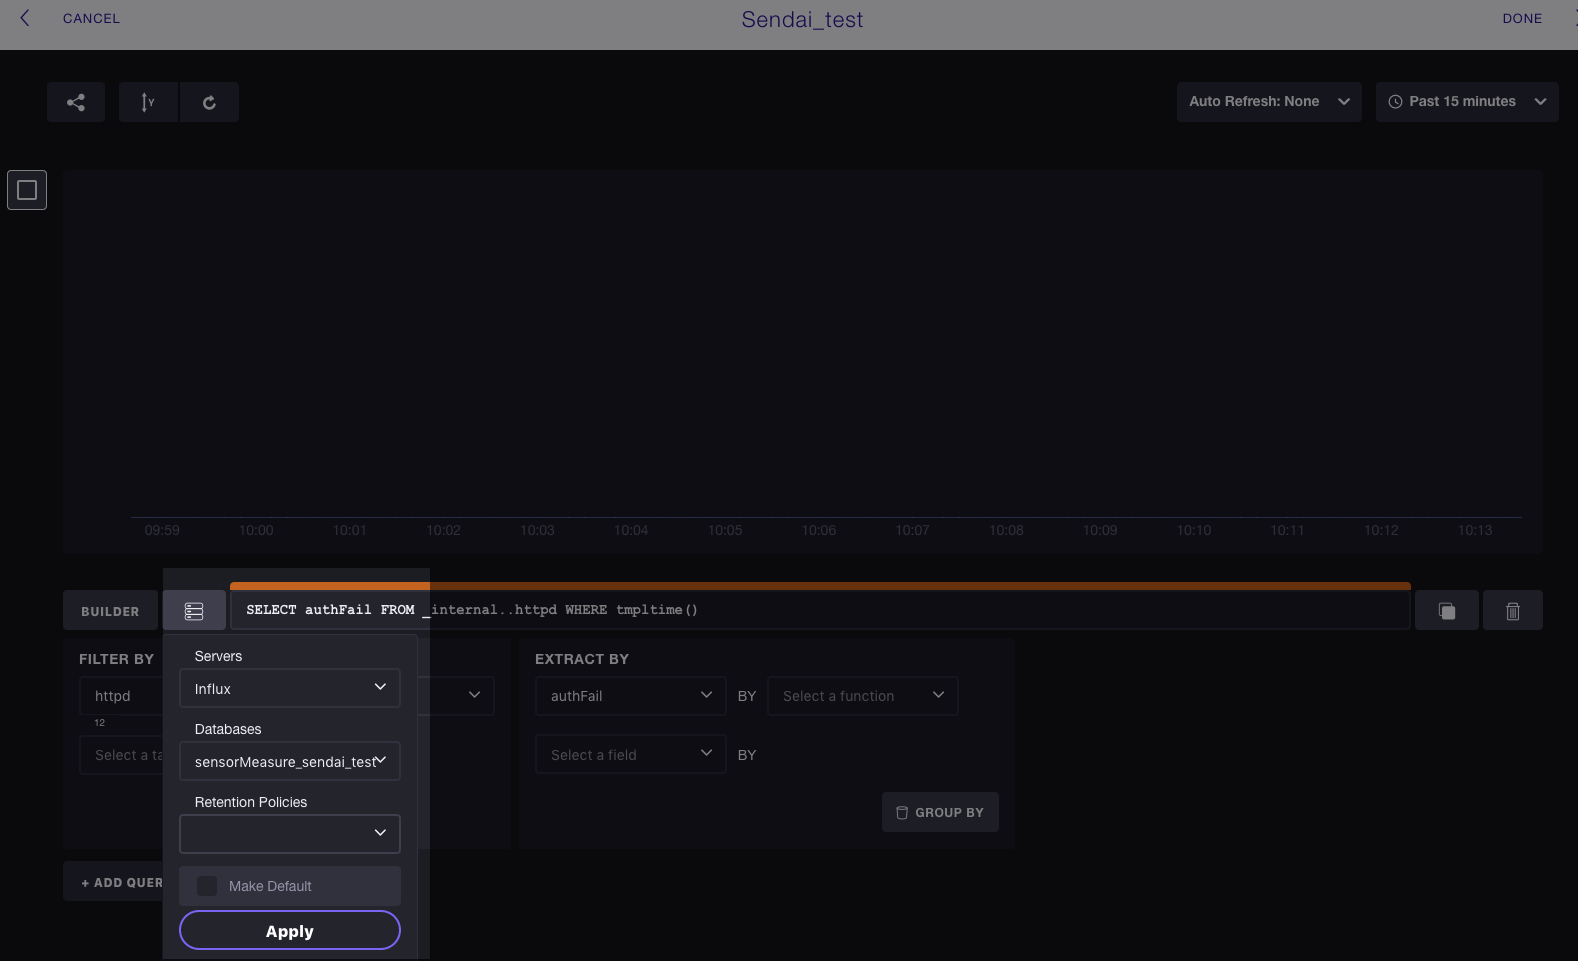Click the CANCEL link
Viewport: 1578px width, 961px height.
(x=91, y=18)
